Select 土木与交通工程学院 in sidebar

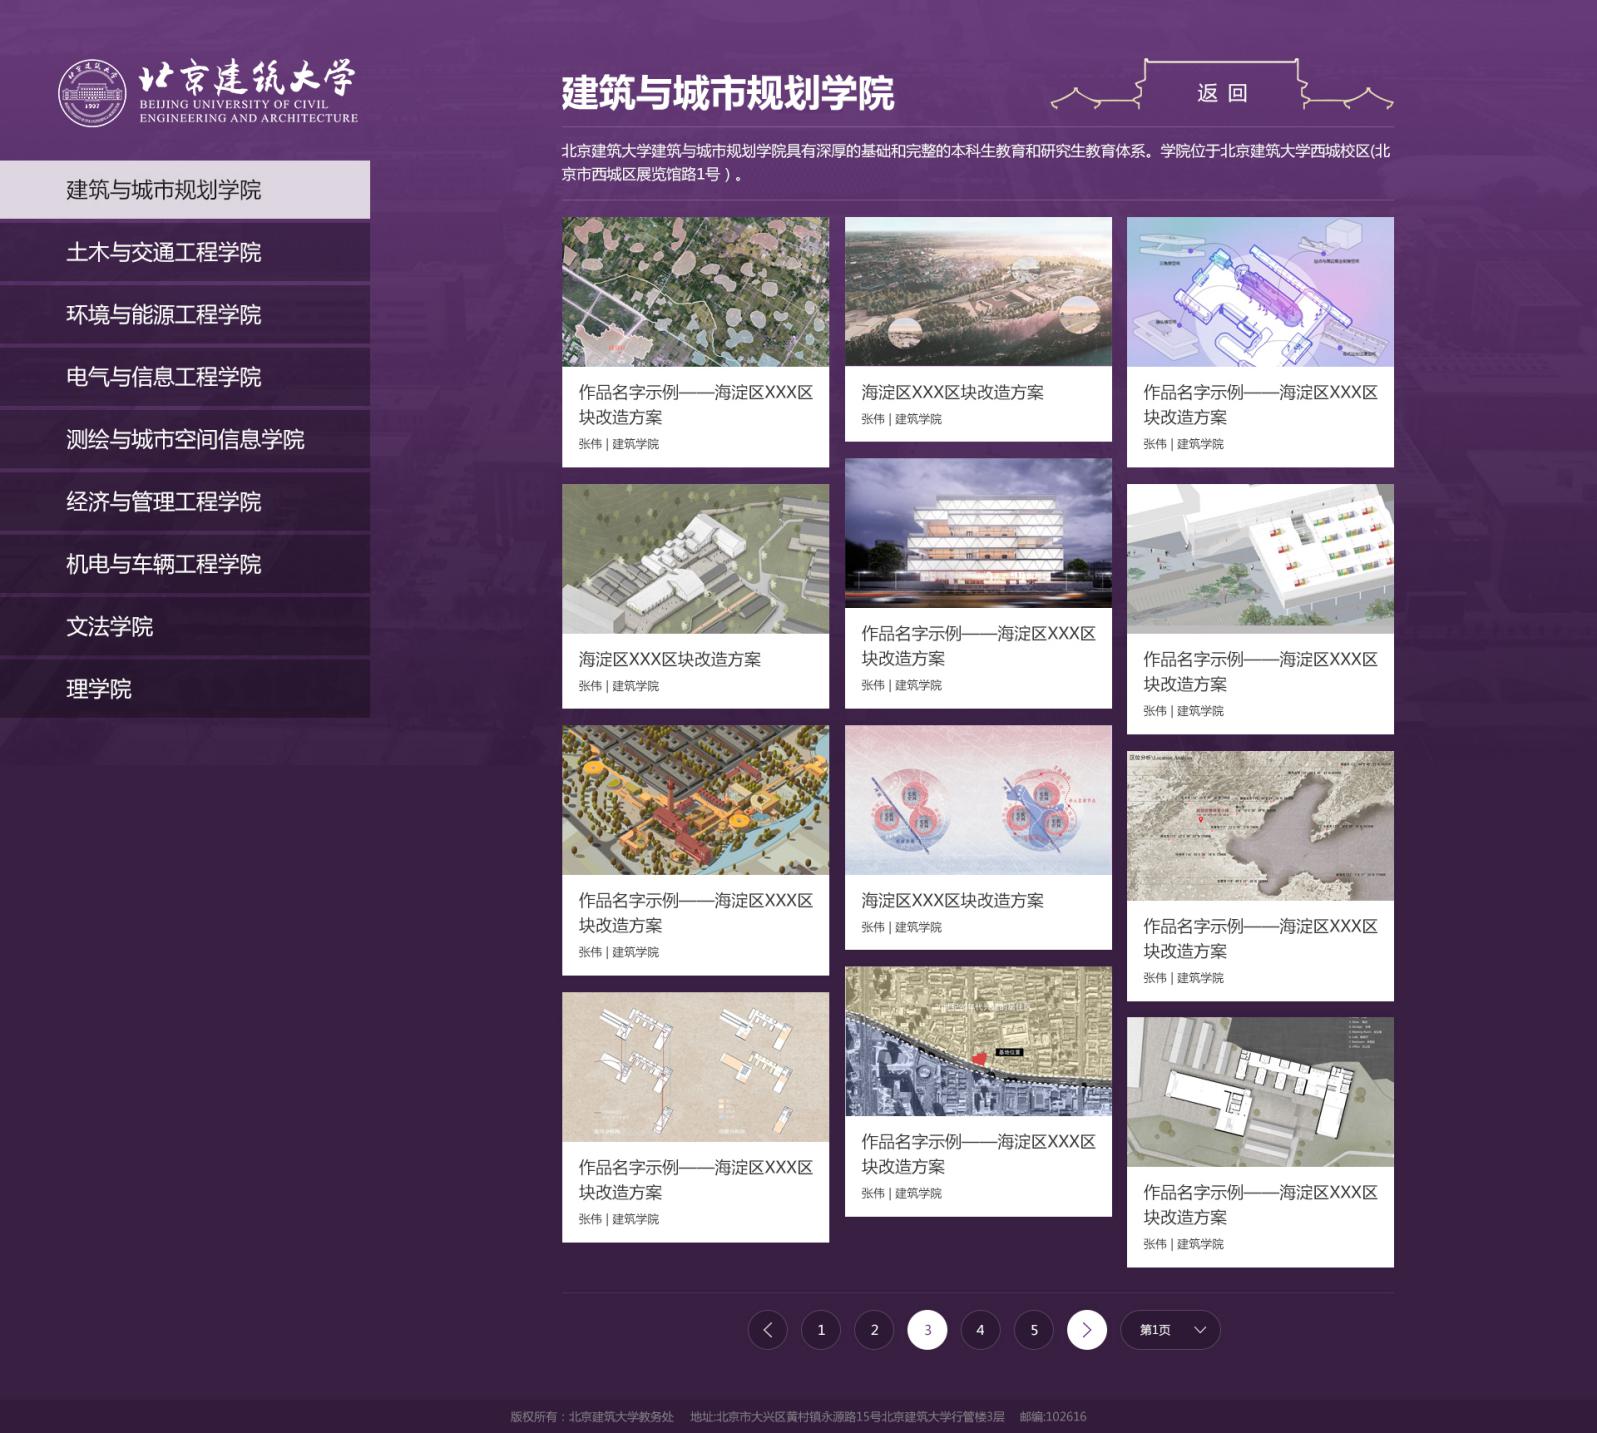point(164,252)
